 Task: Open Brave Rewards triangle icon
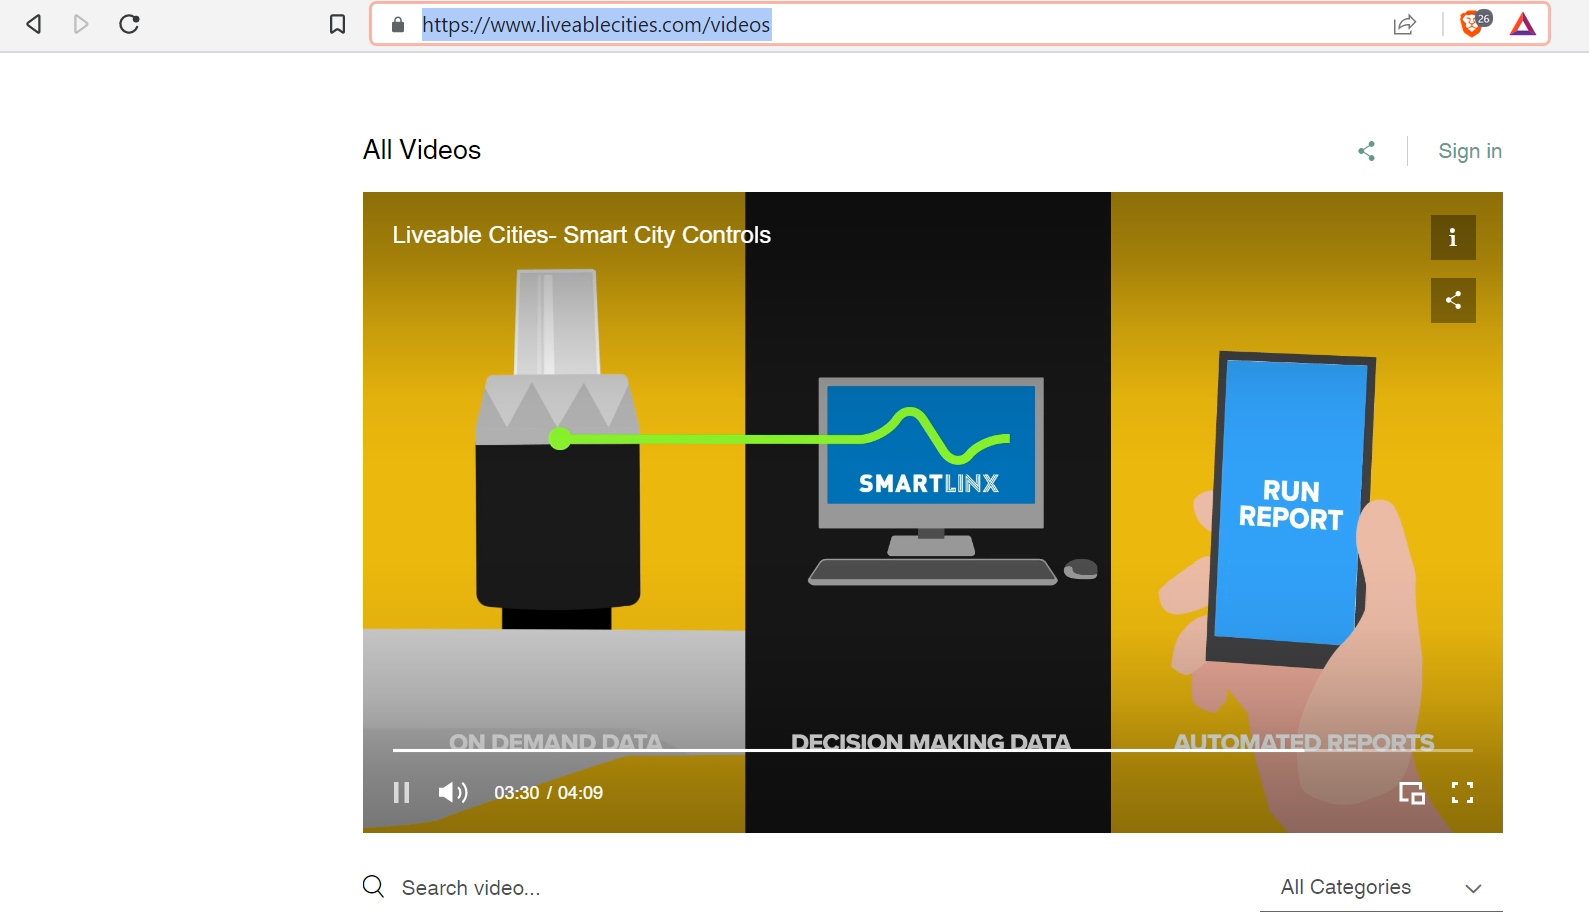tap(1523, 24)
